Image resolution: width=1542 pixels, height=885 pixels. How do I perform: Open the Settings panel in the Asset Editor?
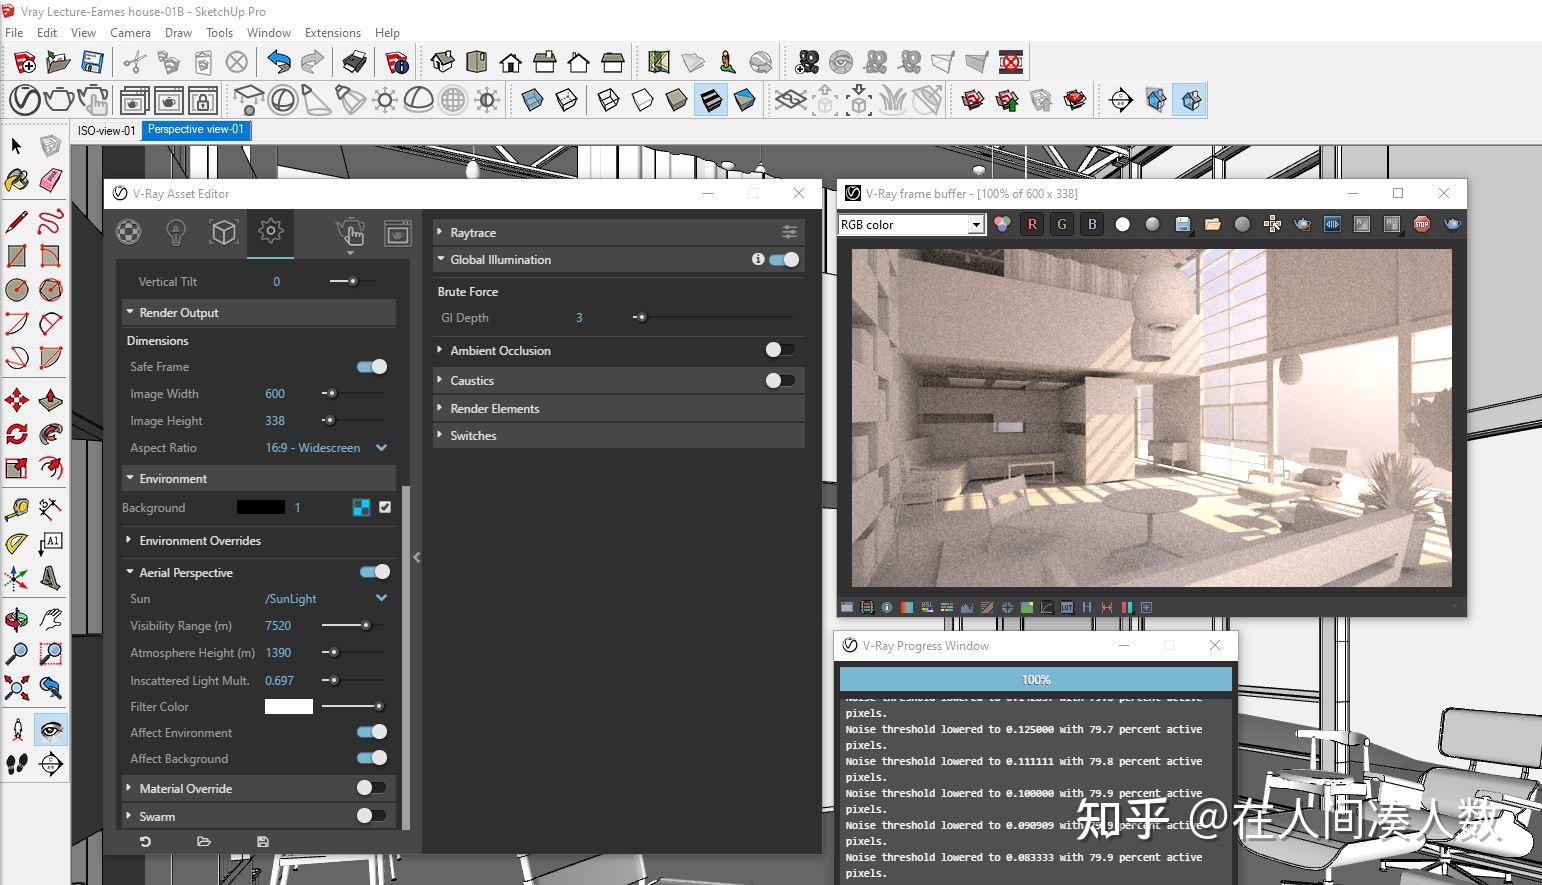tap(270, 232)
